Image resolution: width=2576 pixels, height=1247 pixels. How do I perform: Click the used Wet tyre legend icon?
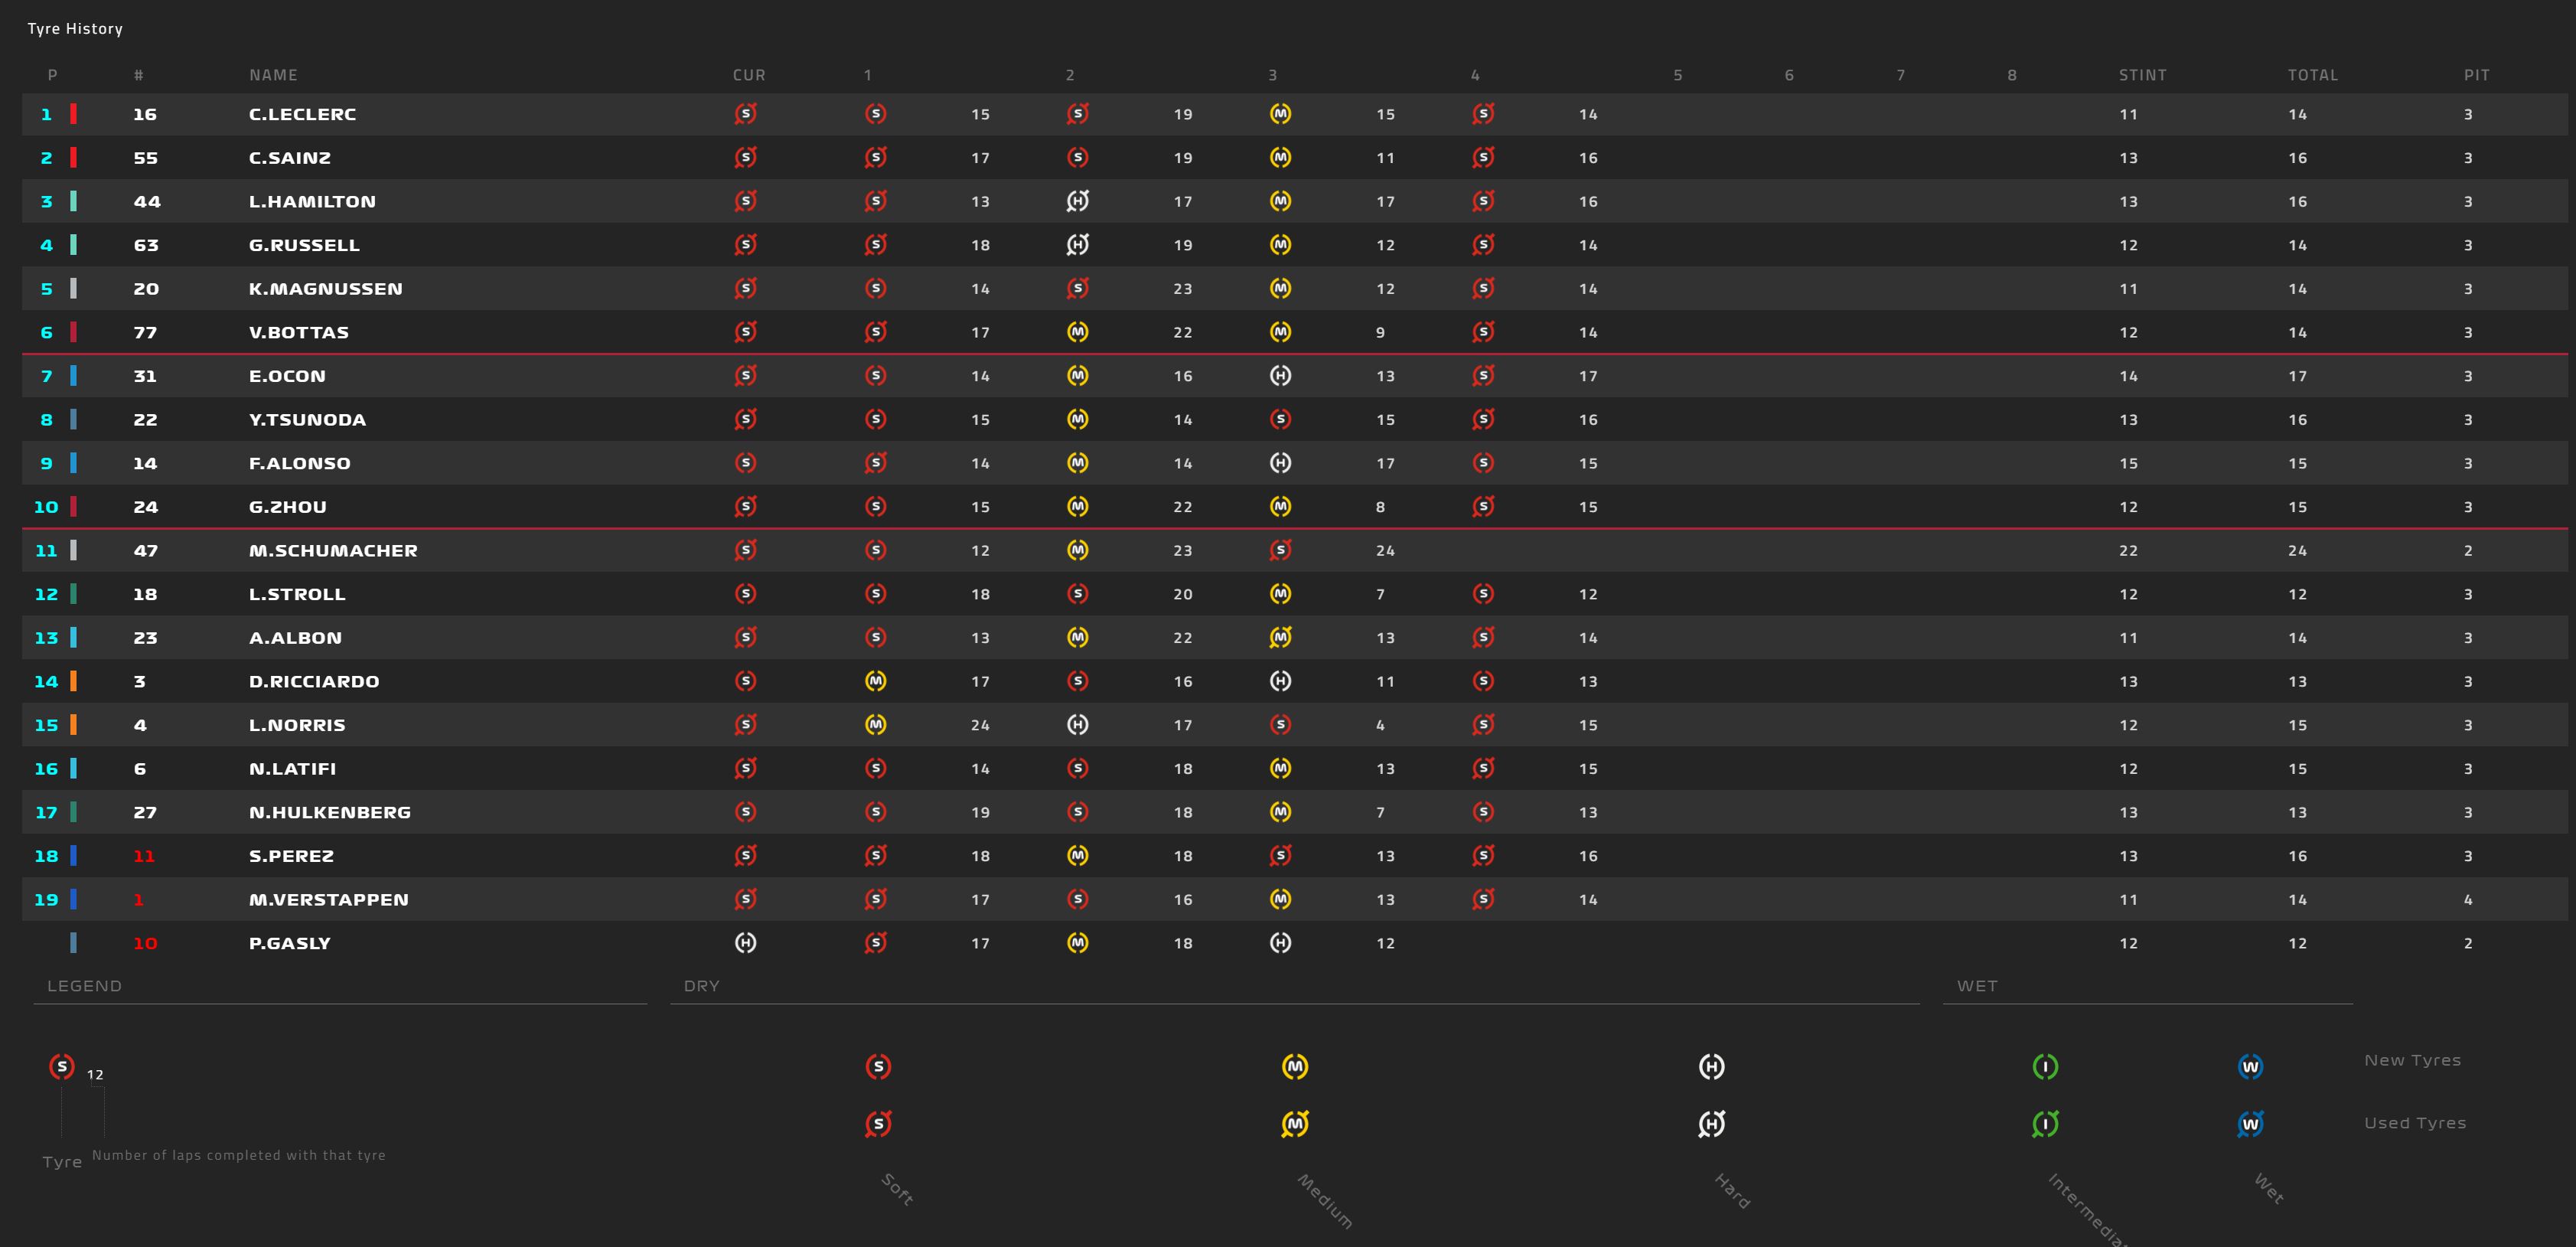(2250, 1124)
